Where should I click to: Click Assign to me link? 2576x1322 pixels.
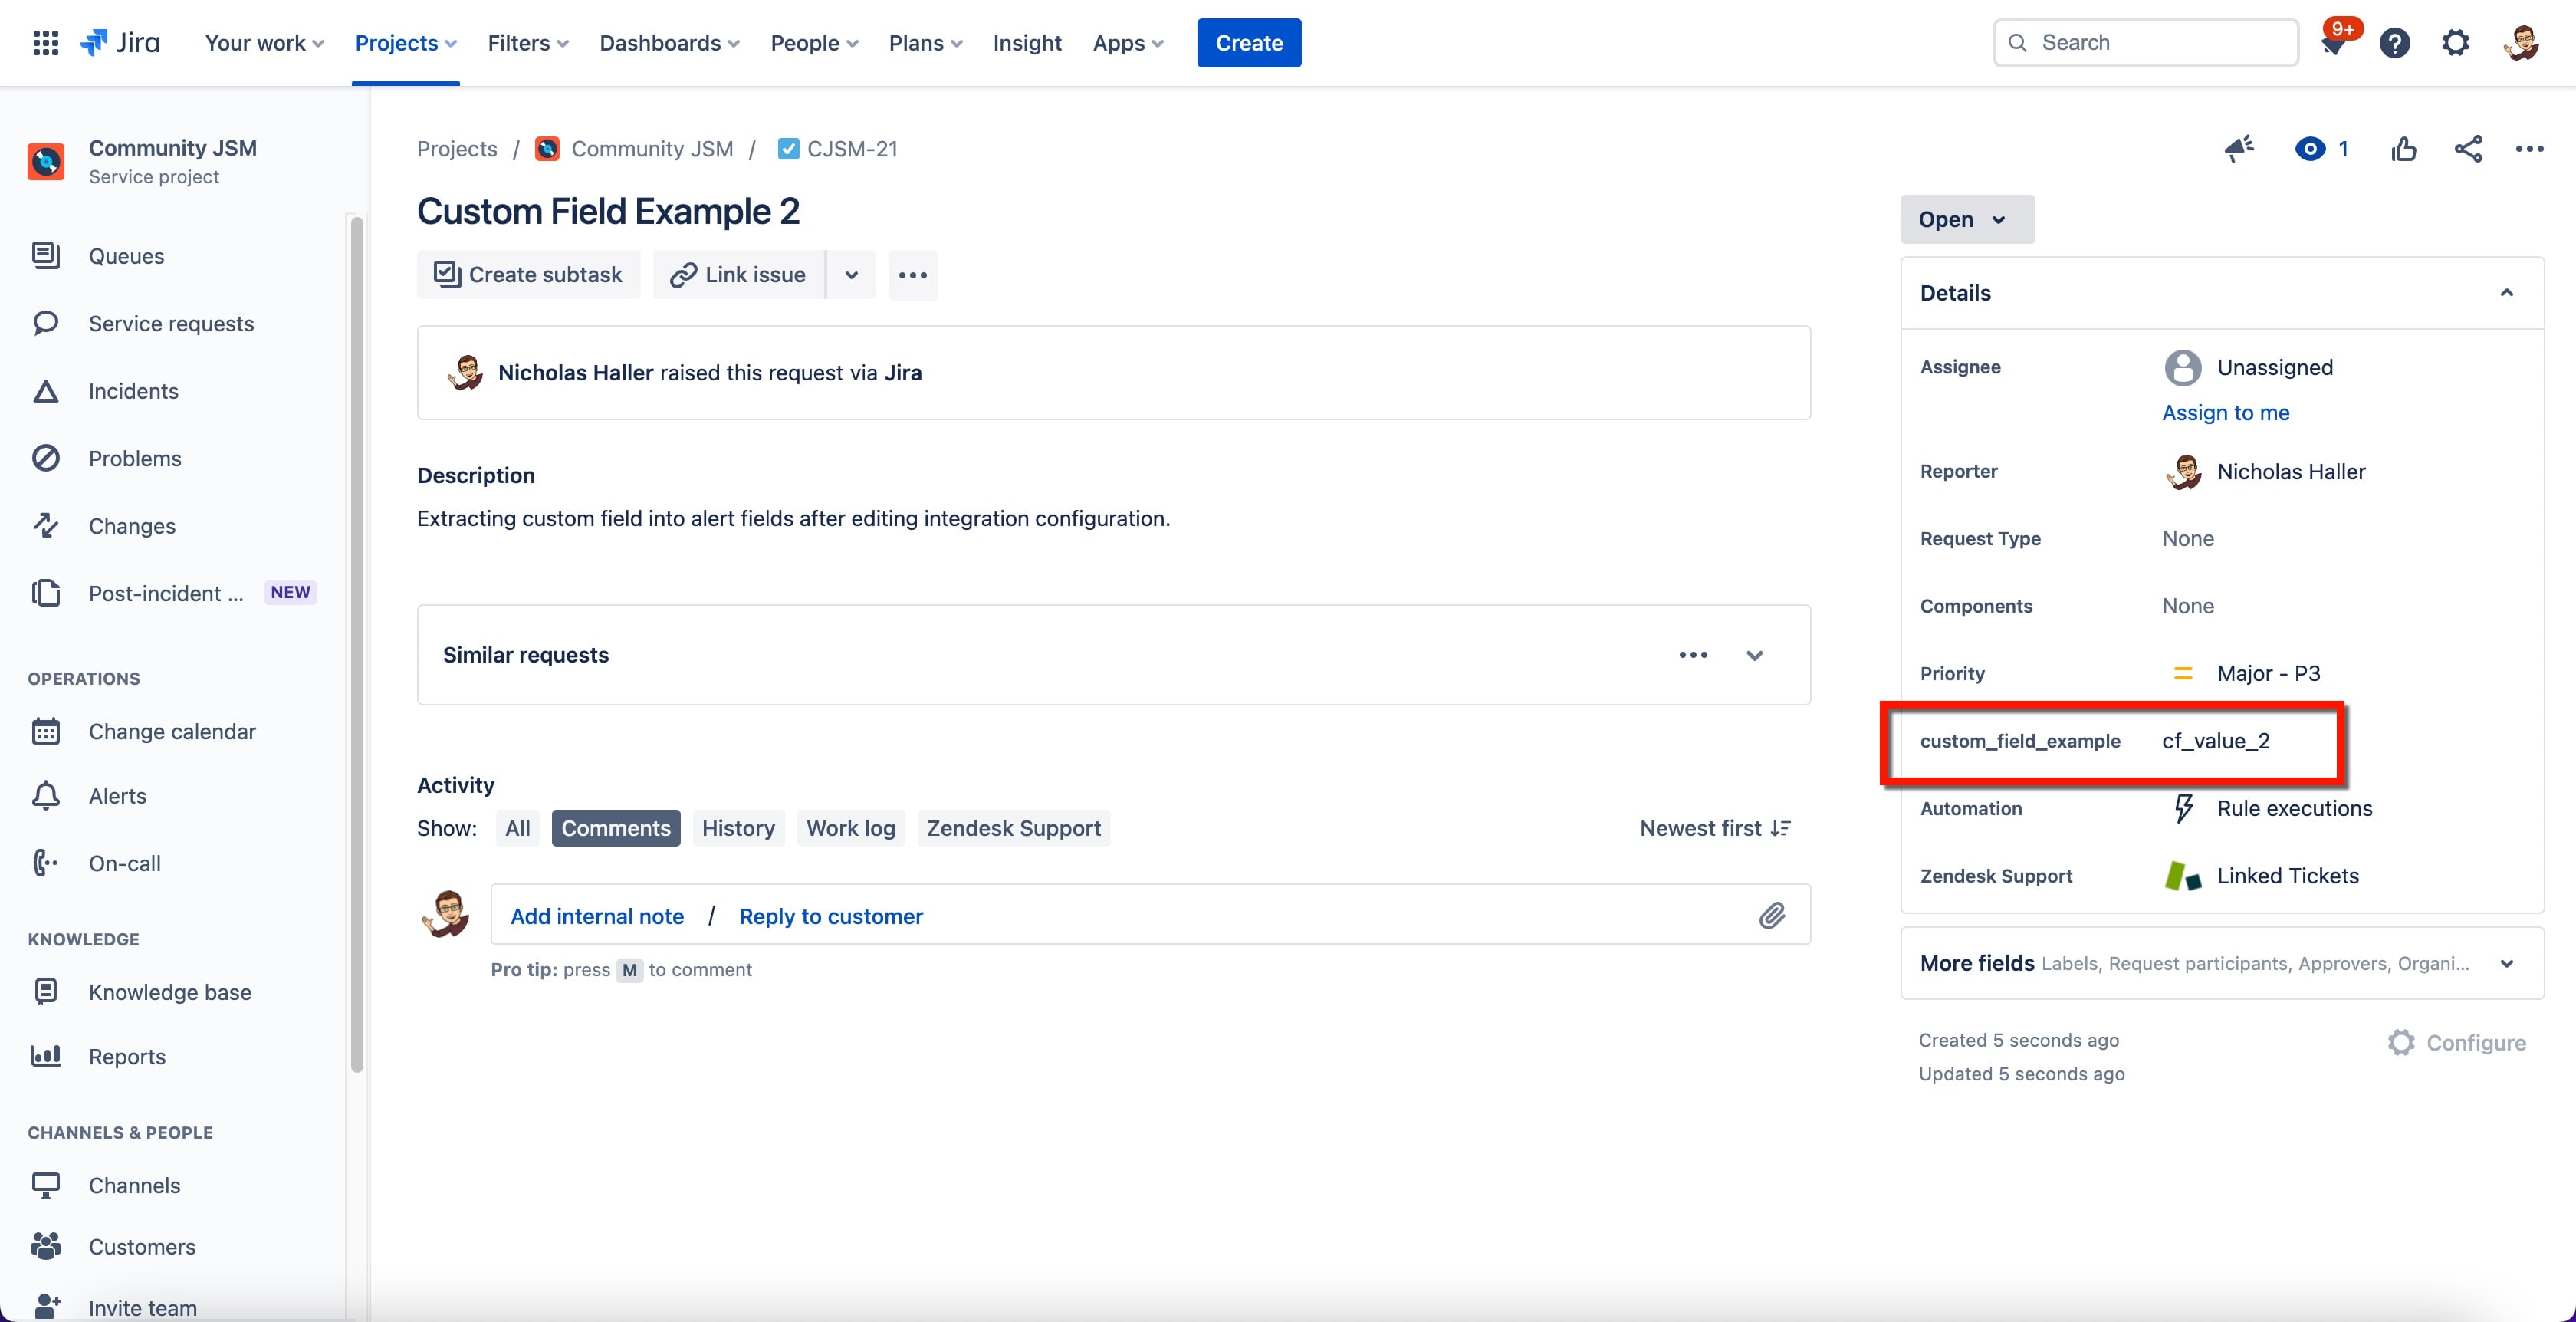pos(2225,413)
